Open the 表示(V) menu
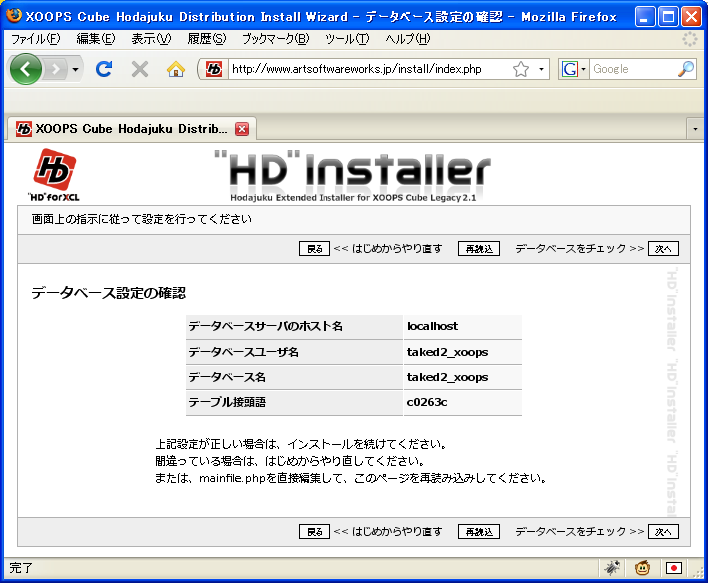Screen dimensions: 708x583 click(x=151, y=39)
